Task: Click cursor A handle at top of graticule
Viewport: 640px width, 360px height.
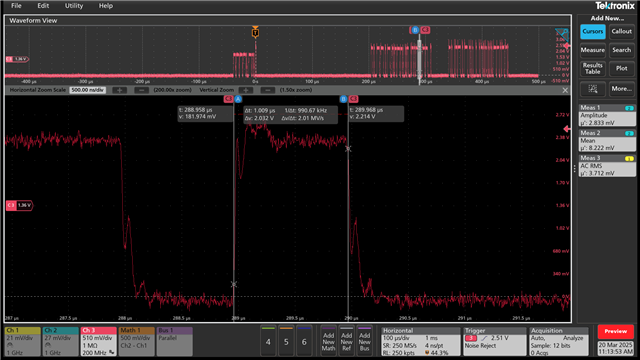Action: point(238,99)
